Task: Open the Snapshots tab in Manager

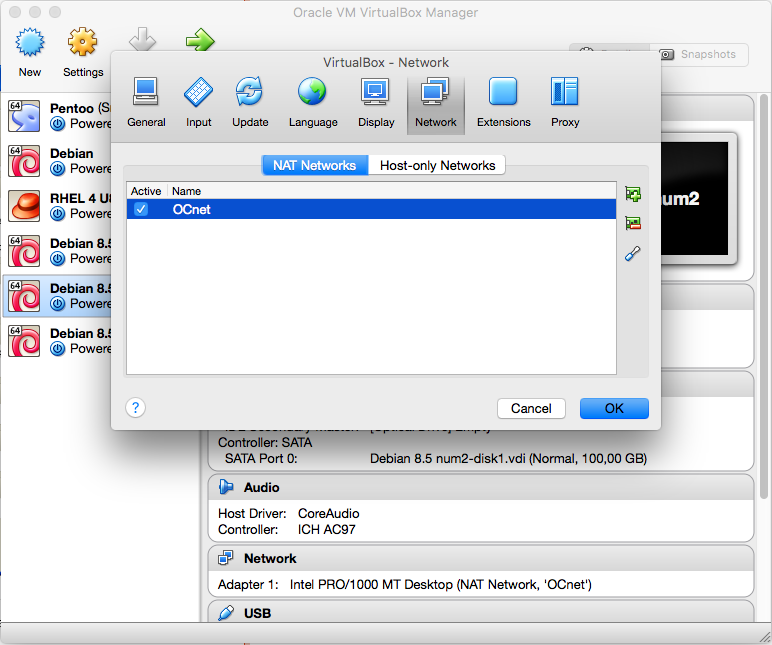Action: 699,54
